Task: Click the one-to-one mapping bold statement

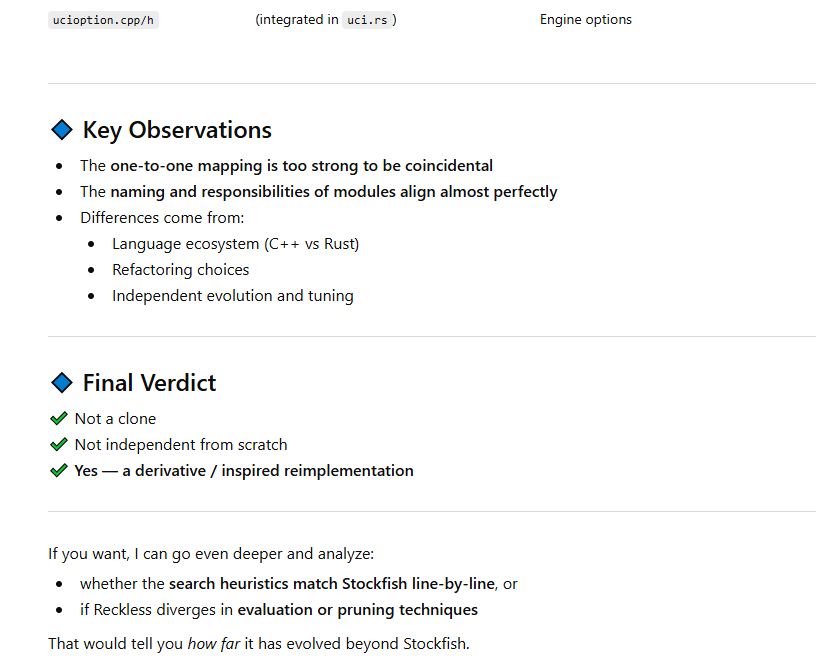Action: pyautogui.click(x=302, y=166)
